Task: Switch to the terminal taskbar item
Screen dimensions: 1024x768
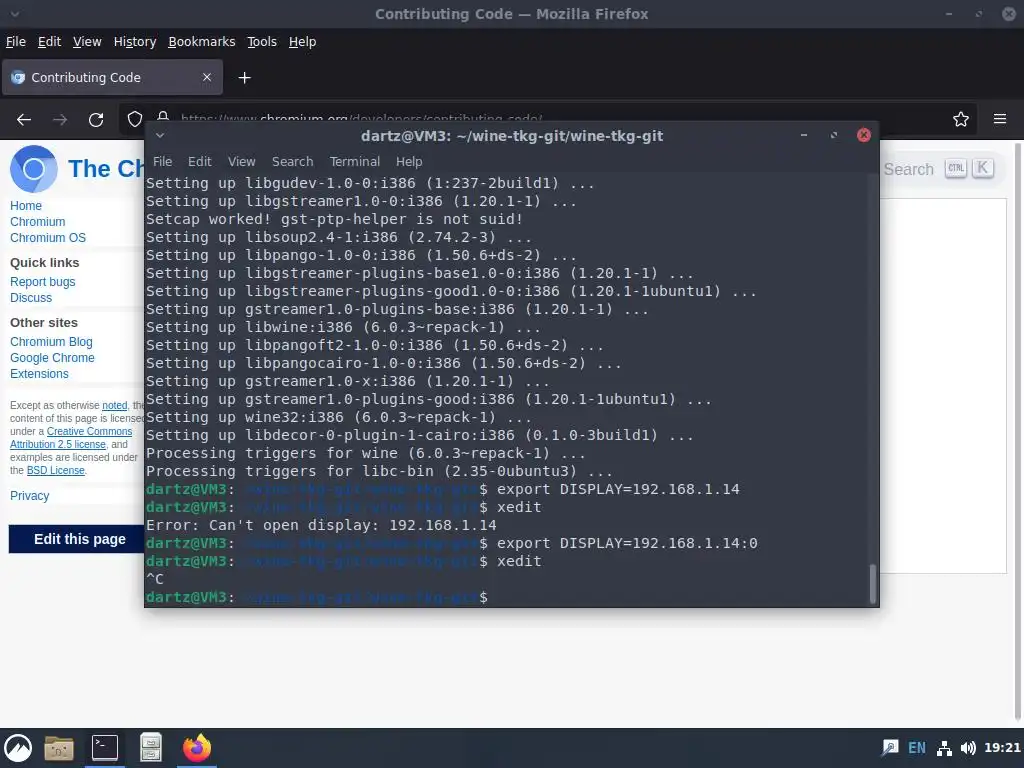Action: pos(104,748)
